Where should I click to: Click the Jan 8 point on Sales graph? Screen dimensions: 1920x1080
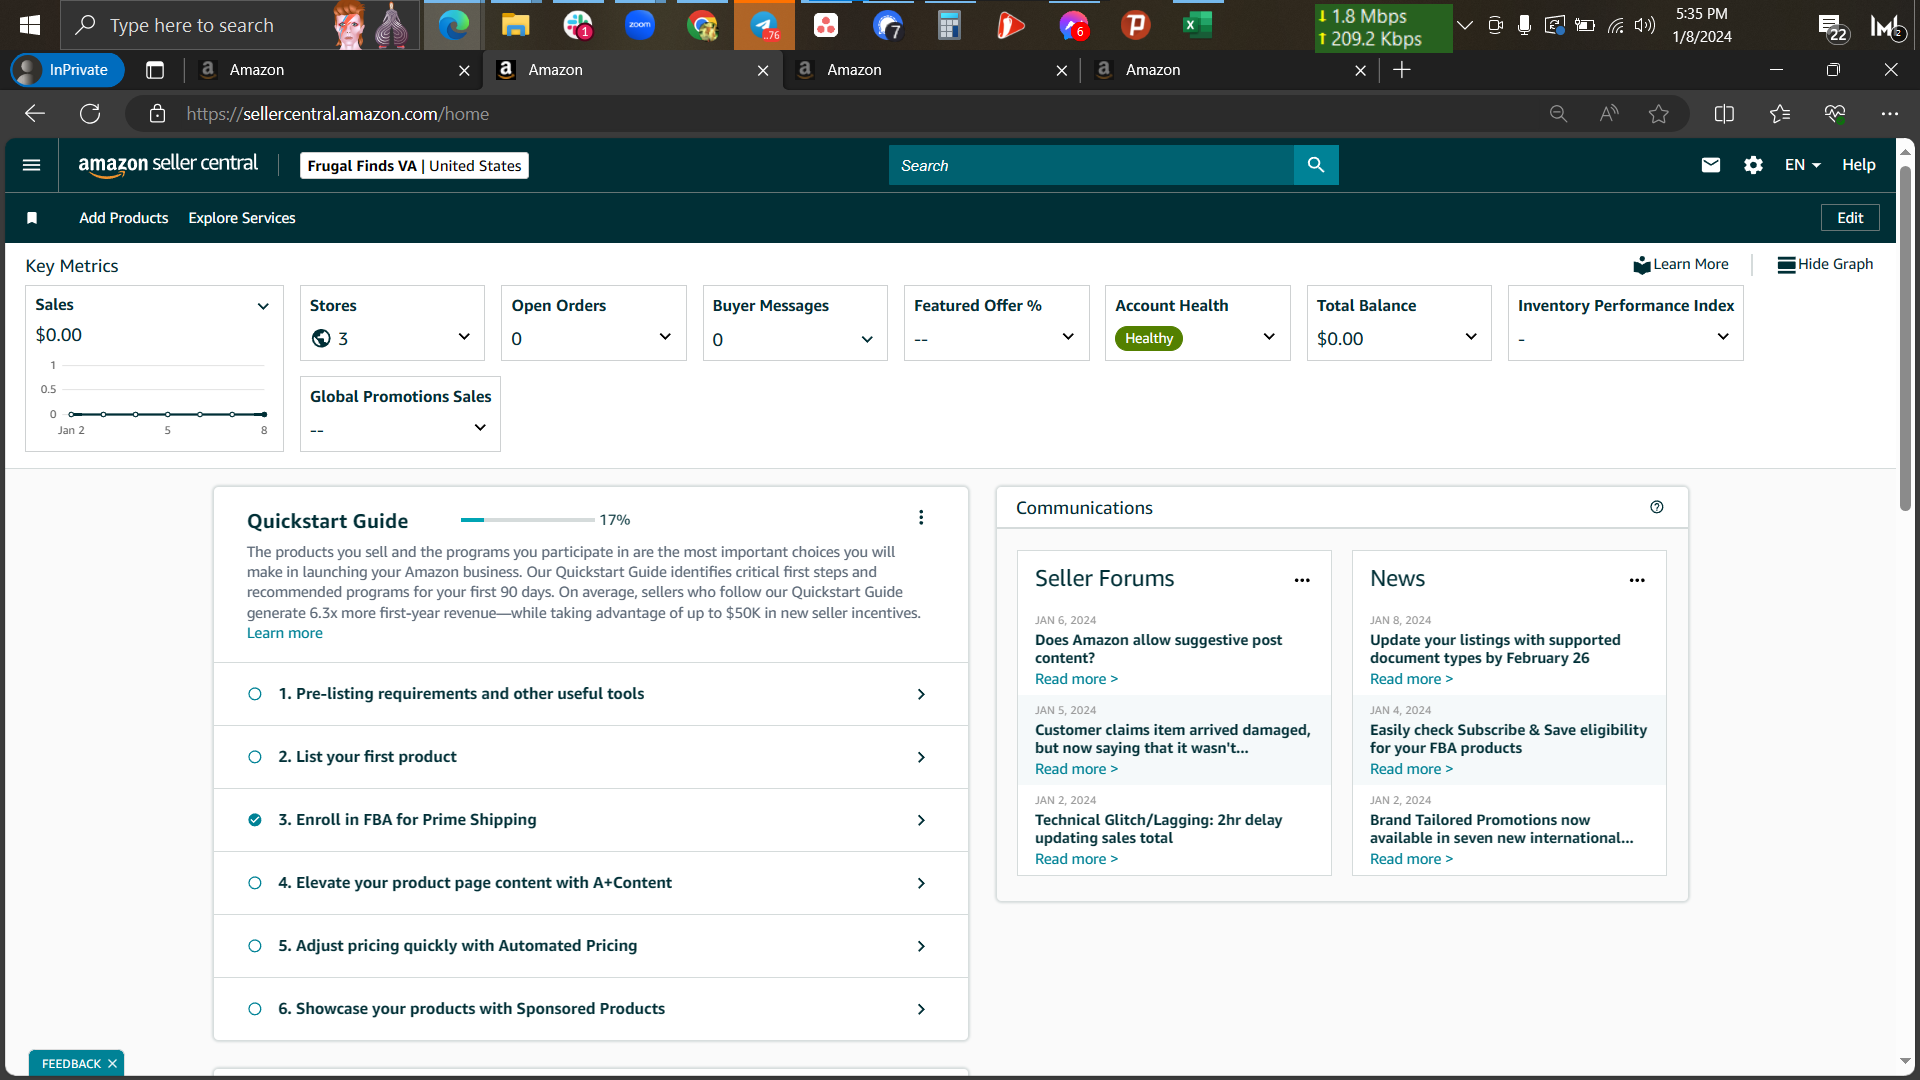264,414
